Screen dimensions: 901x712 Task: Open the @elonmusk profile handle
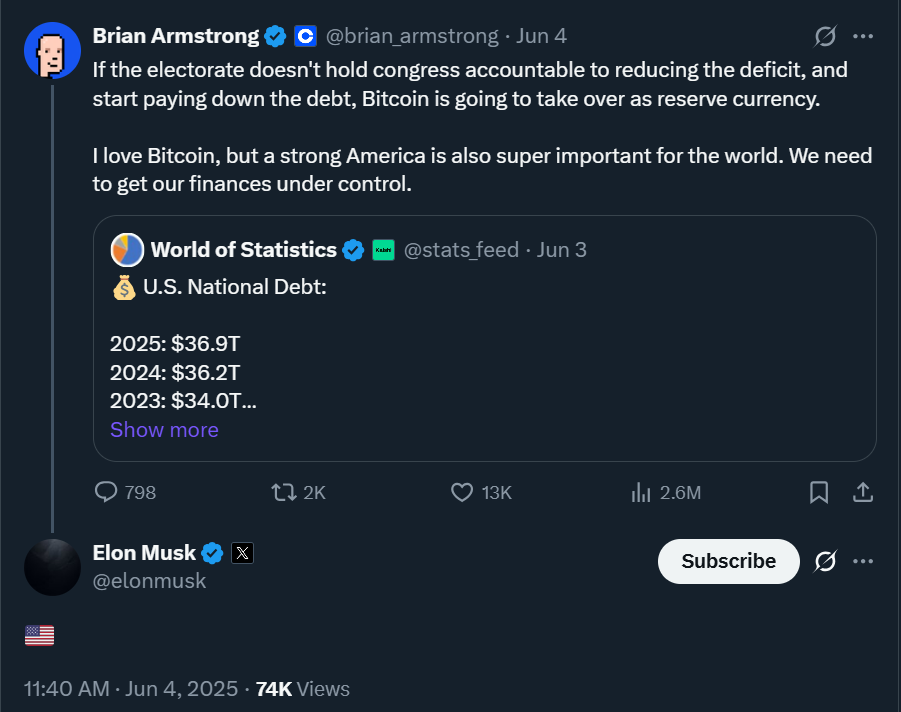tap(149, 580)
